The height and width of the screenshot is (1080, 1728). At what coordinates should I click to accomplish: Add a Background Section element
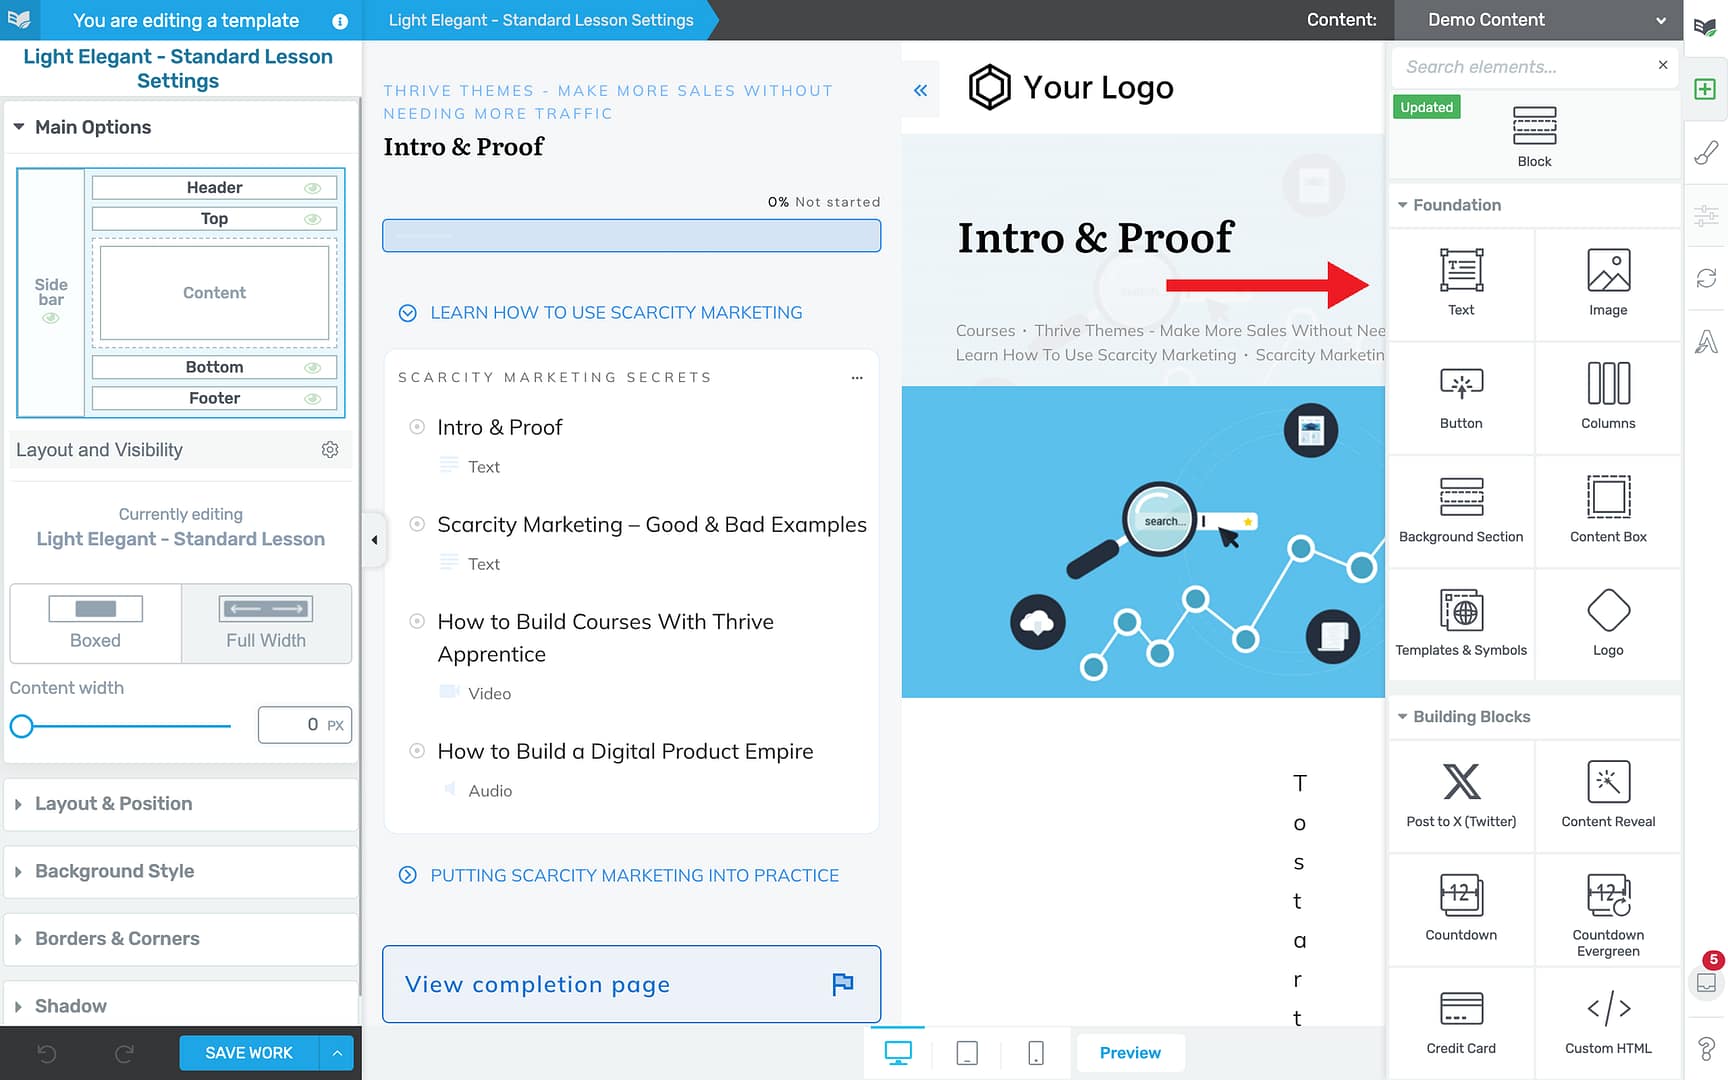pos(1461,511)
